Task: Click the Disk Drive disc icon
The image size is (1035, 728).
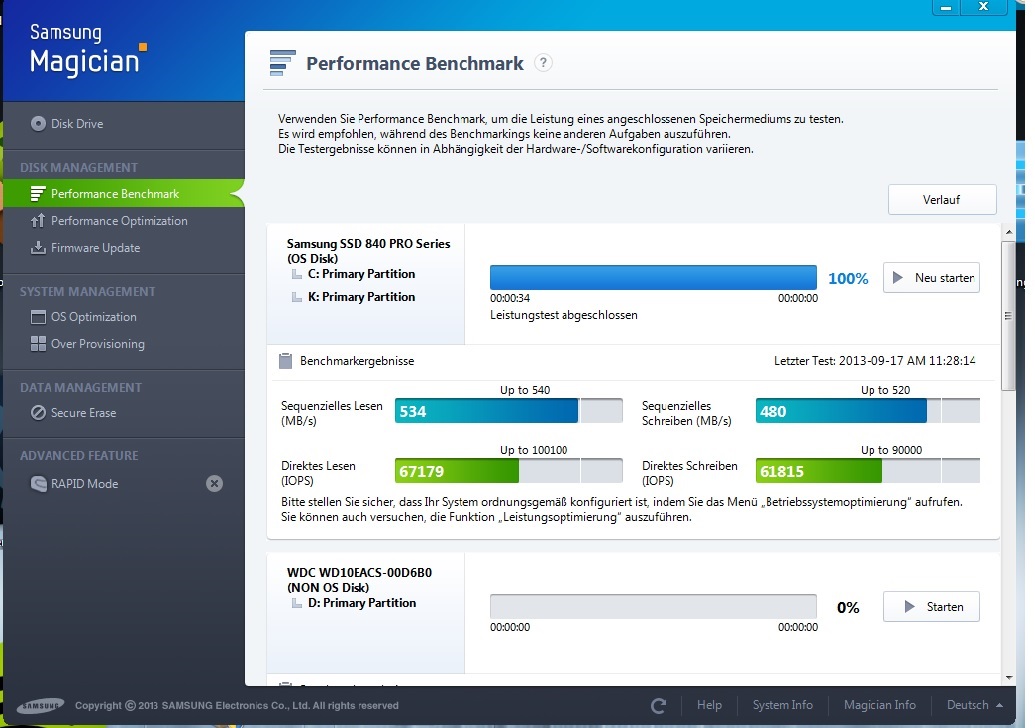Action: (38, 123)
